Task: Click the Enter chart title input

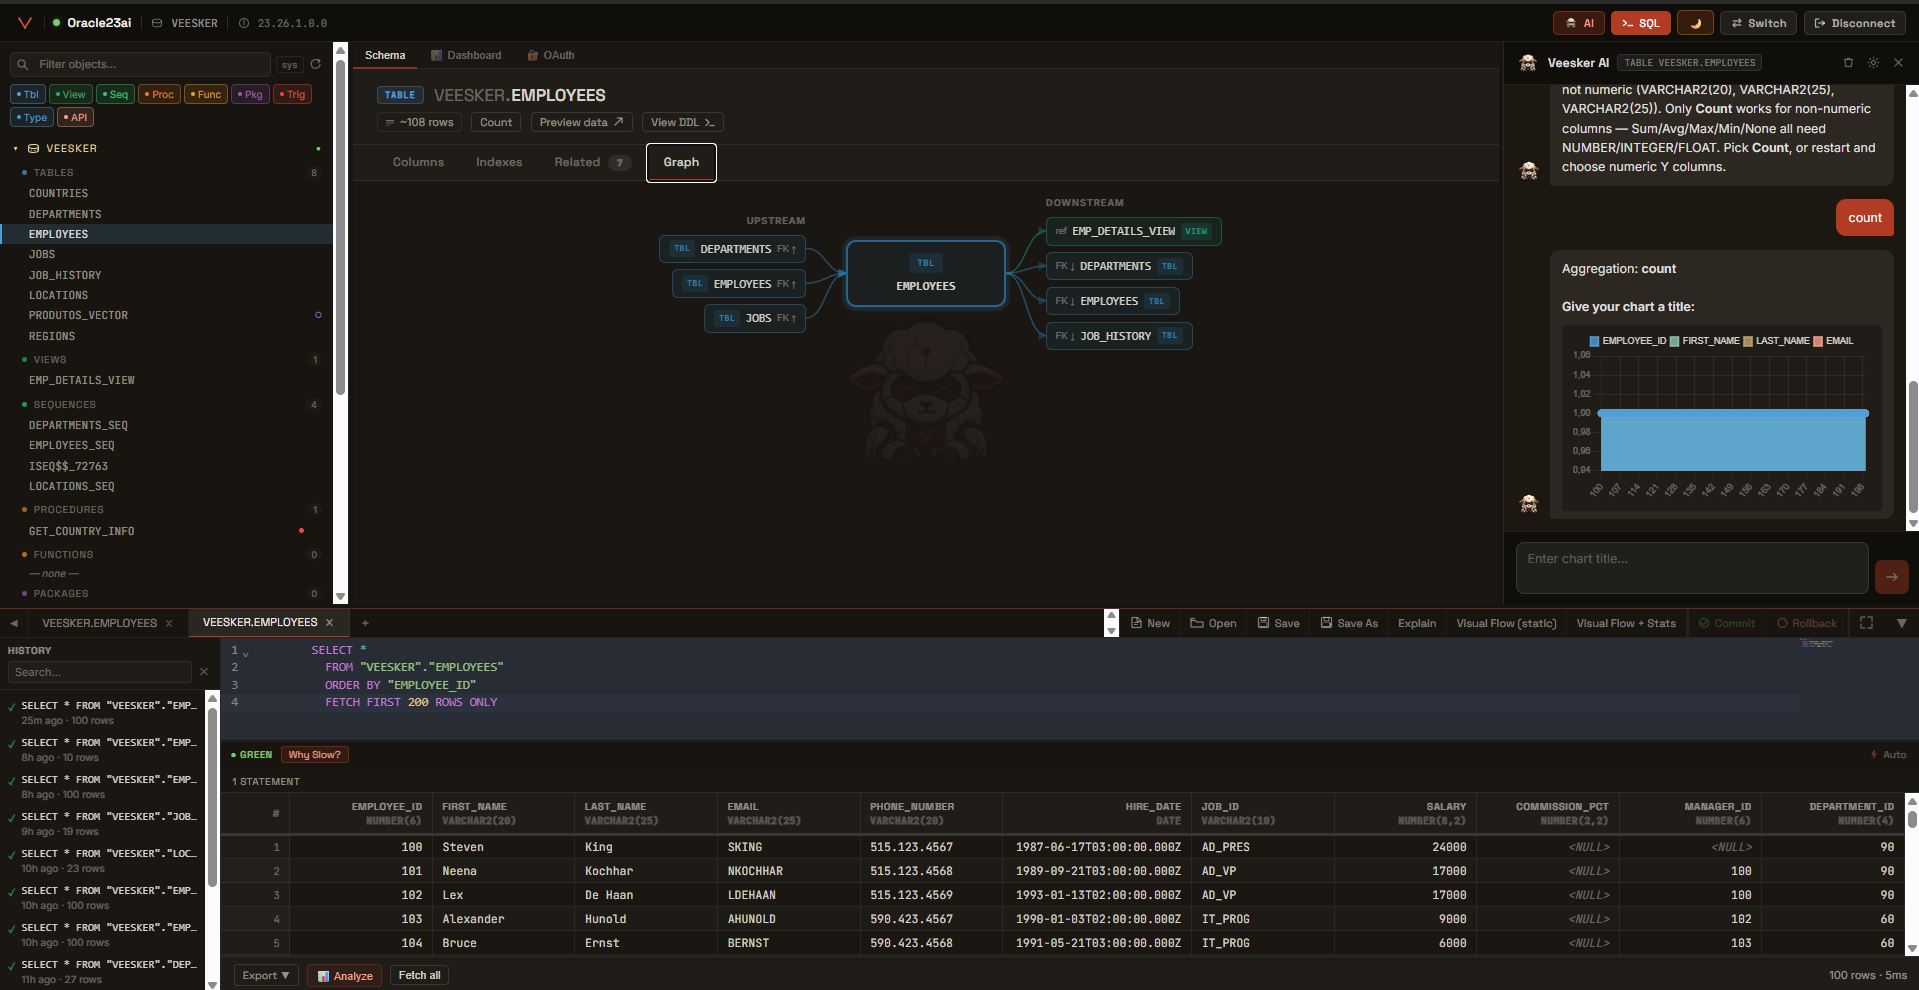Action: (x=1692, y=568)
